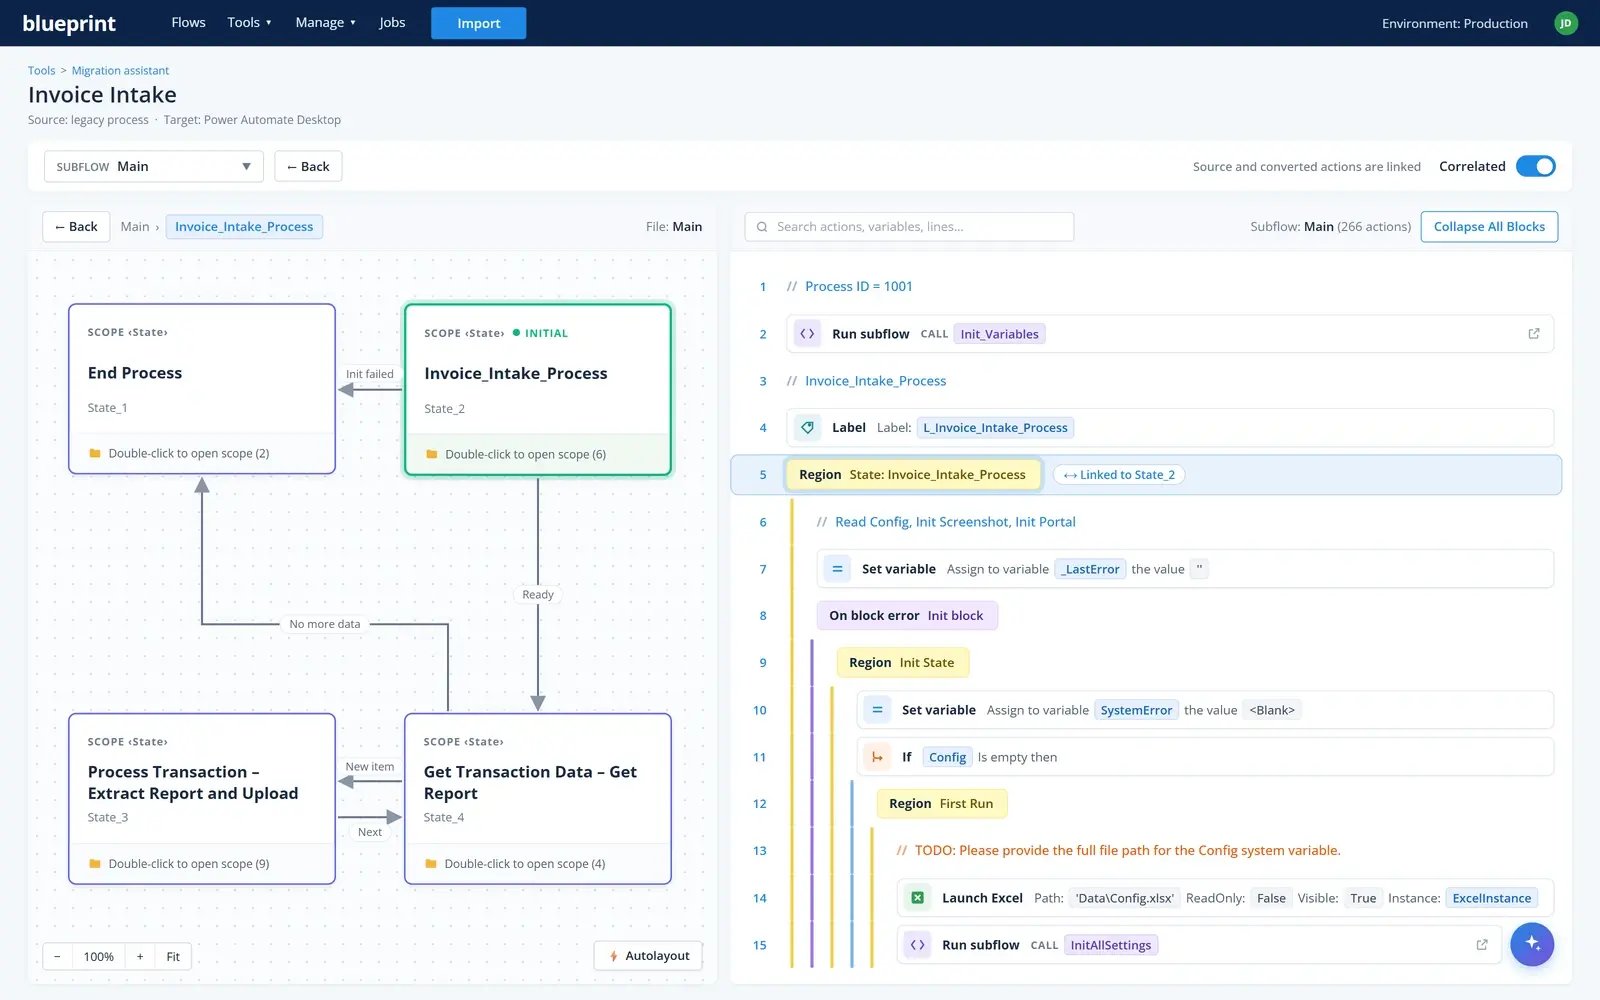Click the Tools breadcrumb link
The width and height of the screenshot is (1600, 1000).
pos(41,71)
